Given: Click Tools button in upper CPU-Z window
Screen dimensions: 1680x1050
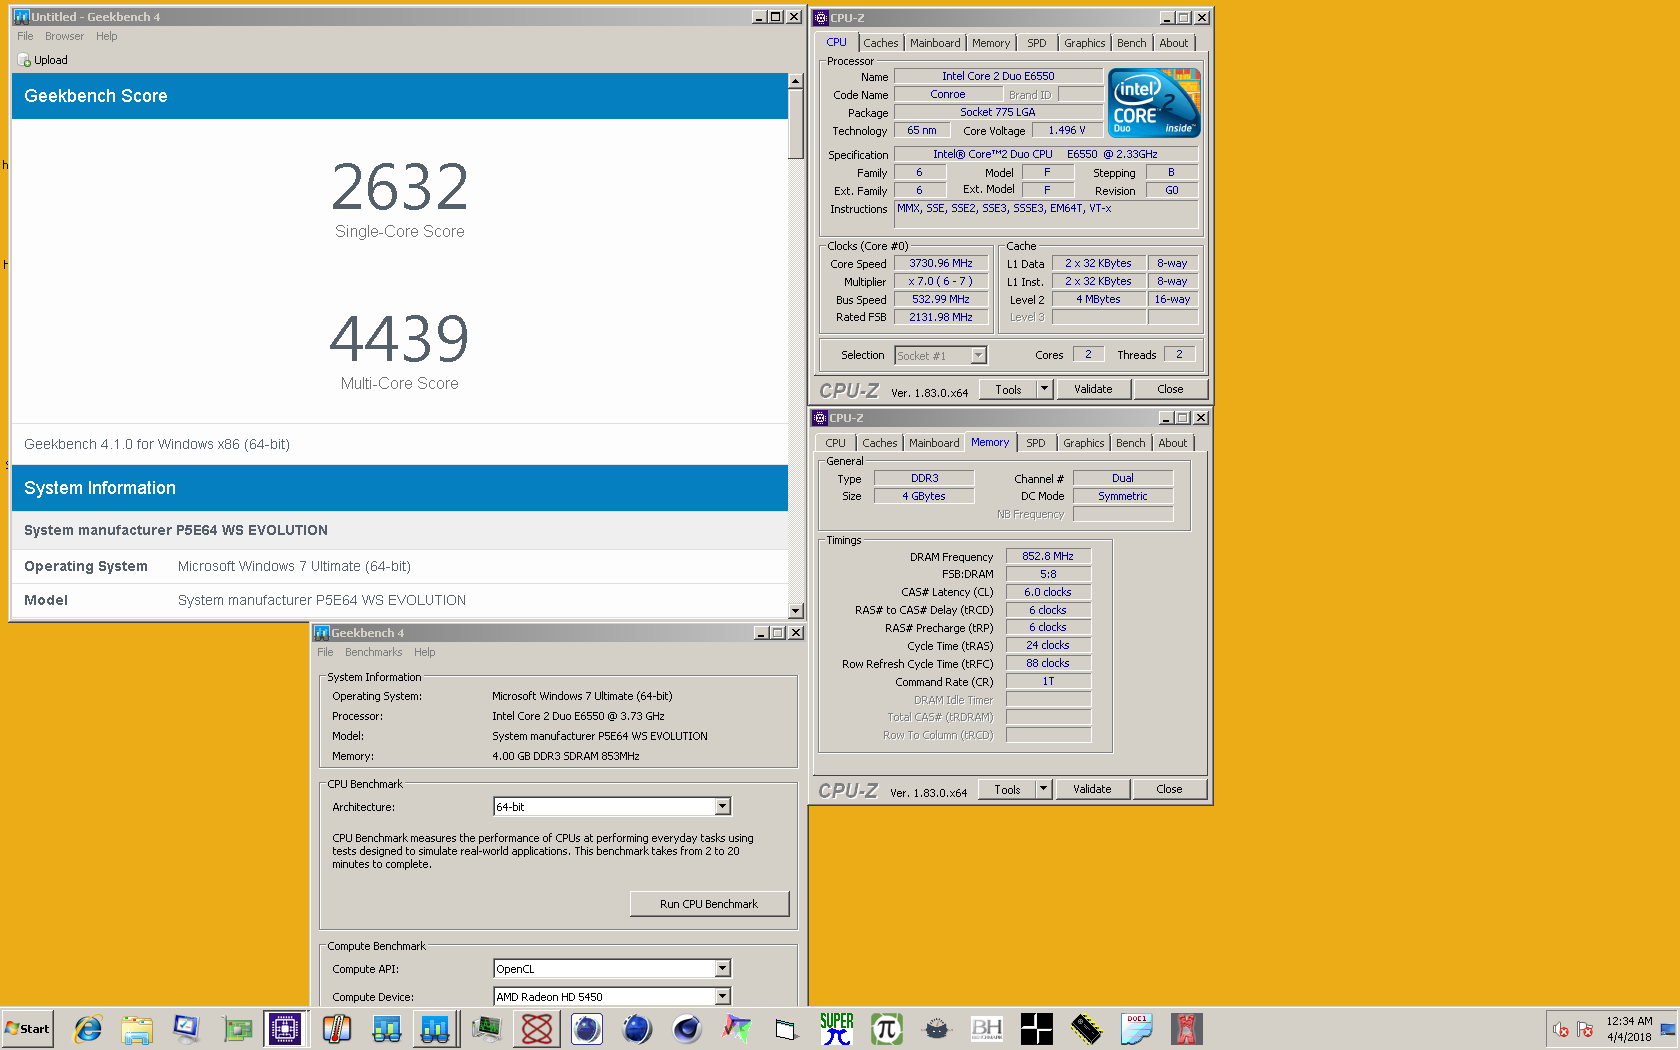Looking at the screenshot, I should click(x=1008, y=389).
